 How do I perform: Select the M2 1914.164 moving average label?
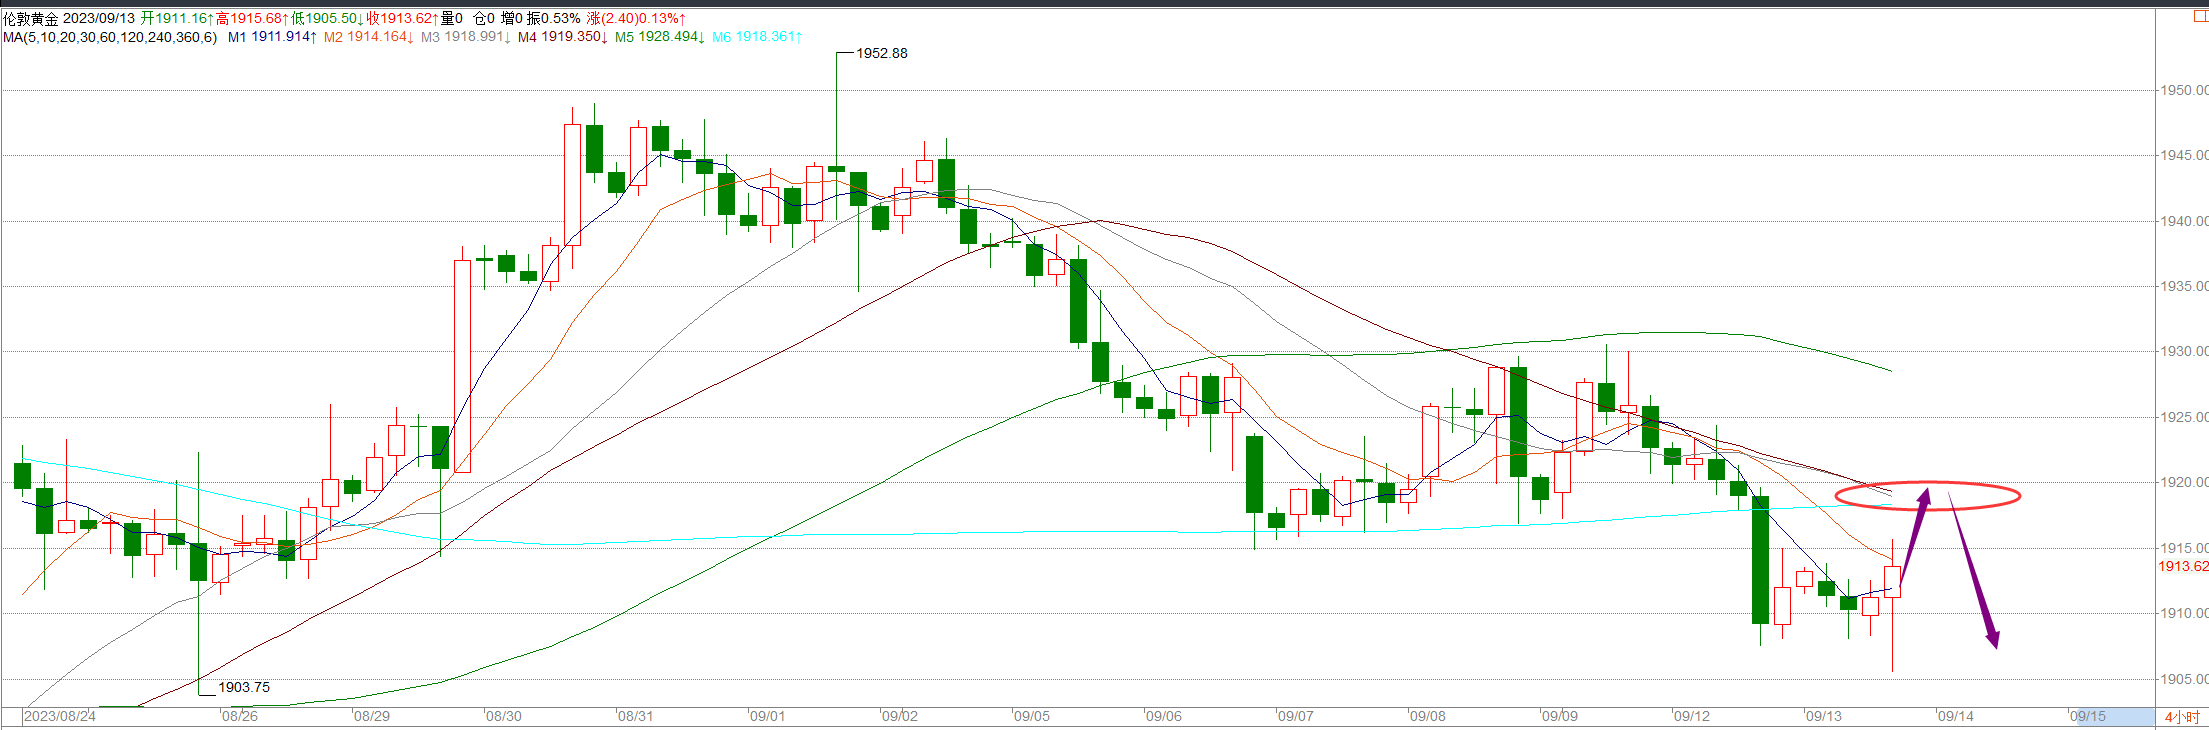click(x=368, y=37)
